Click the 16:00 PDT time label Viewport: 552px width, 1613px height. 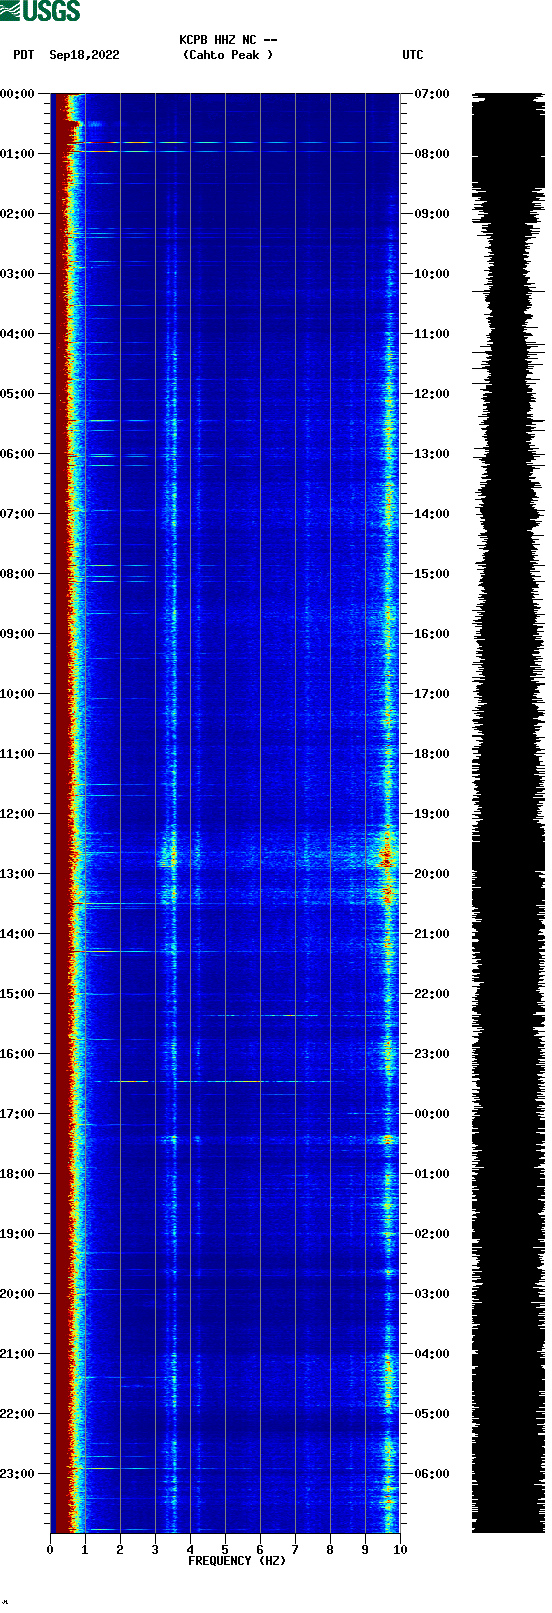coord(17,1054)
